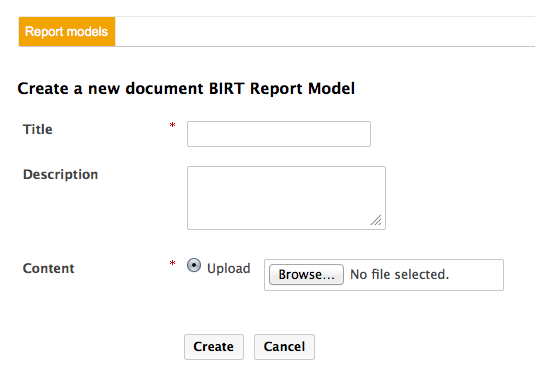535x377 pixels.
Task: Click the Upload option label
Action: (229, 269)
